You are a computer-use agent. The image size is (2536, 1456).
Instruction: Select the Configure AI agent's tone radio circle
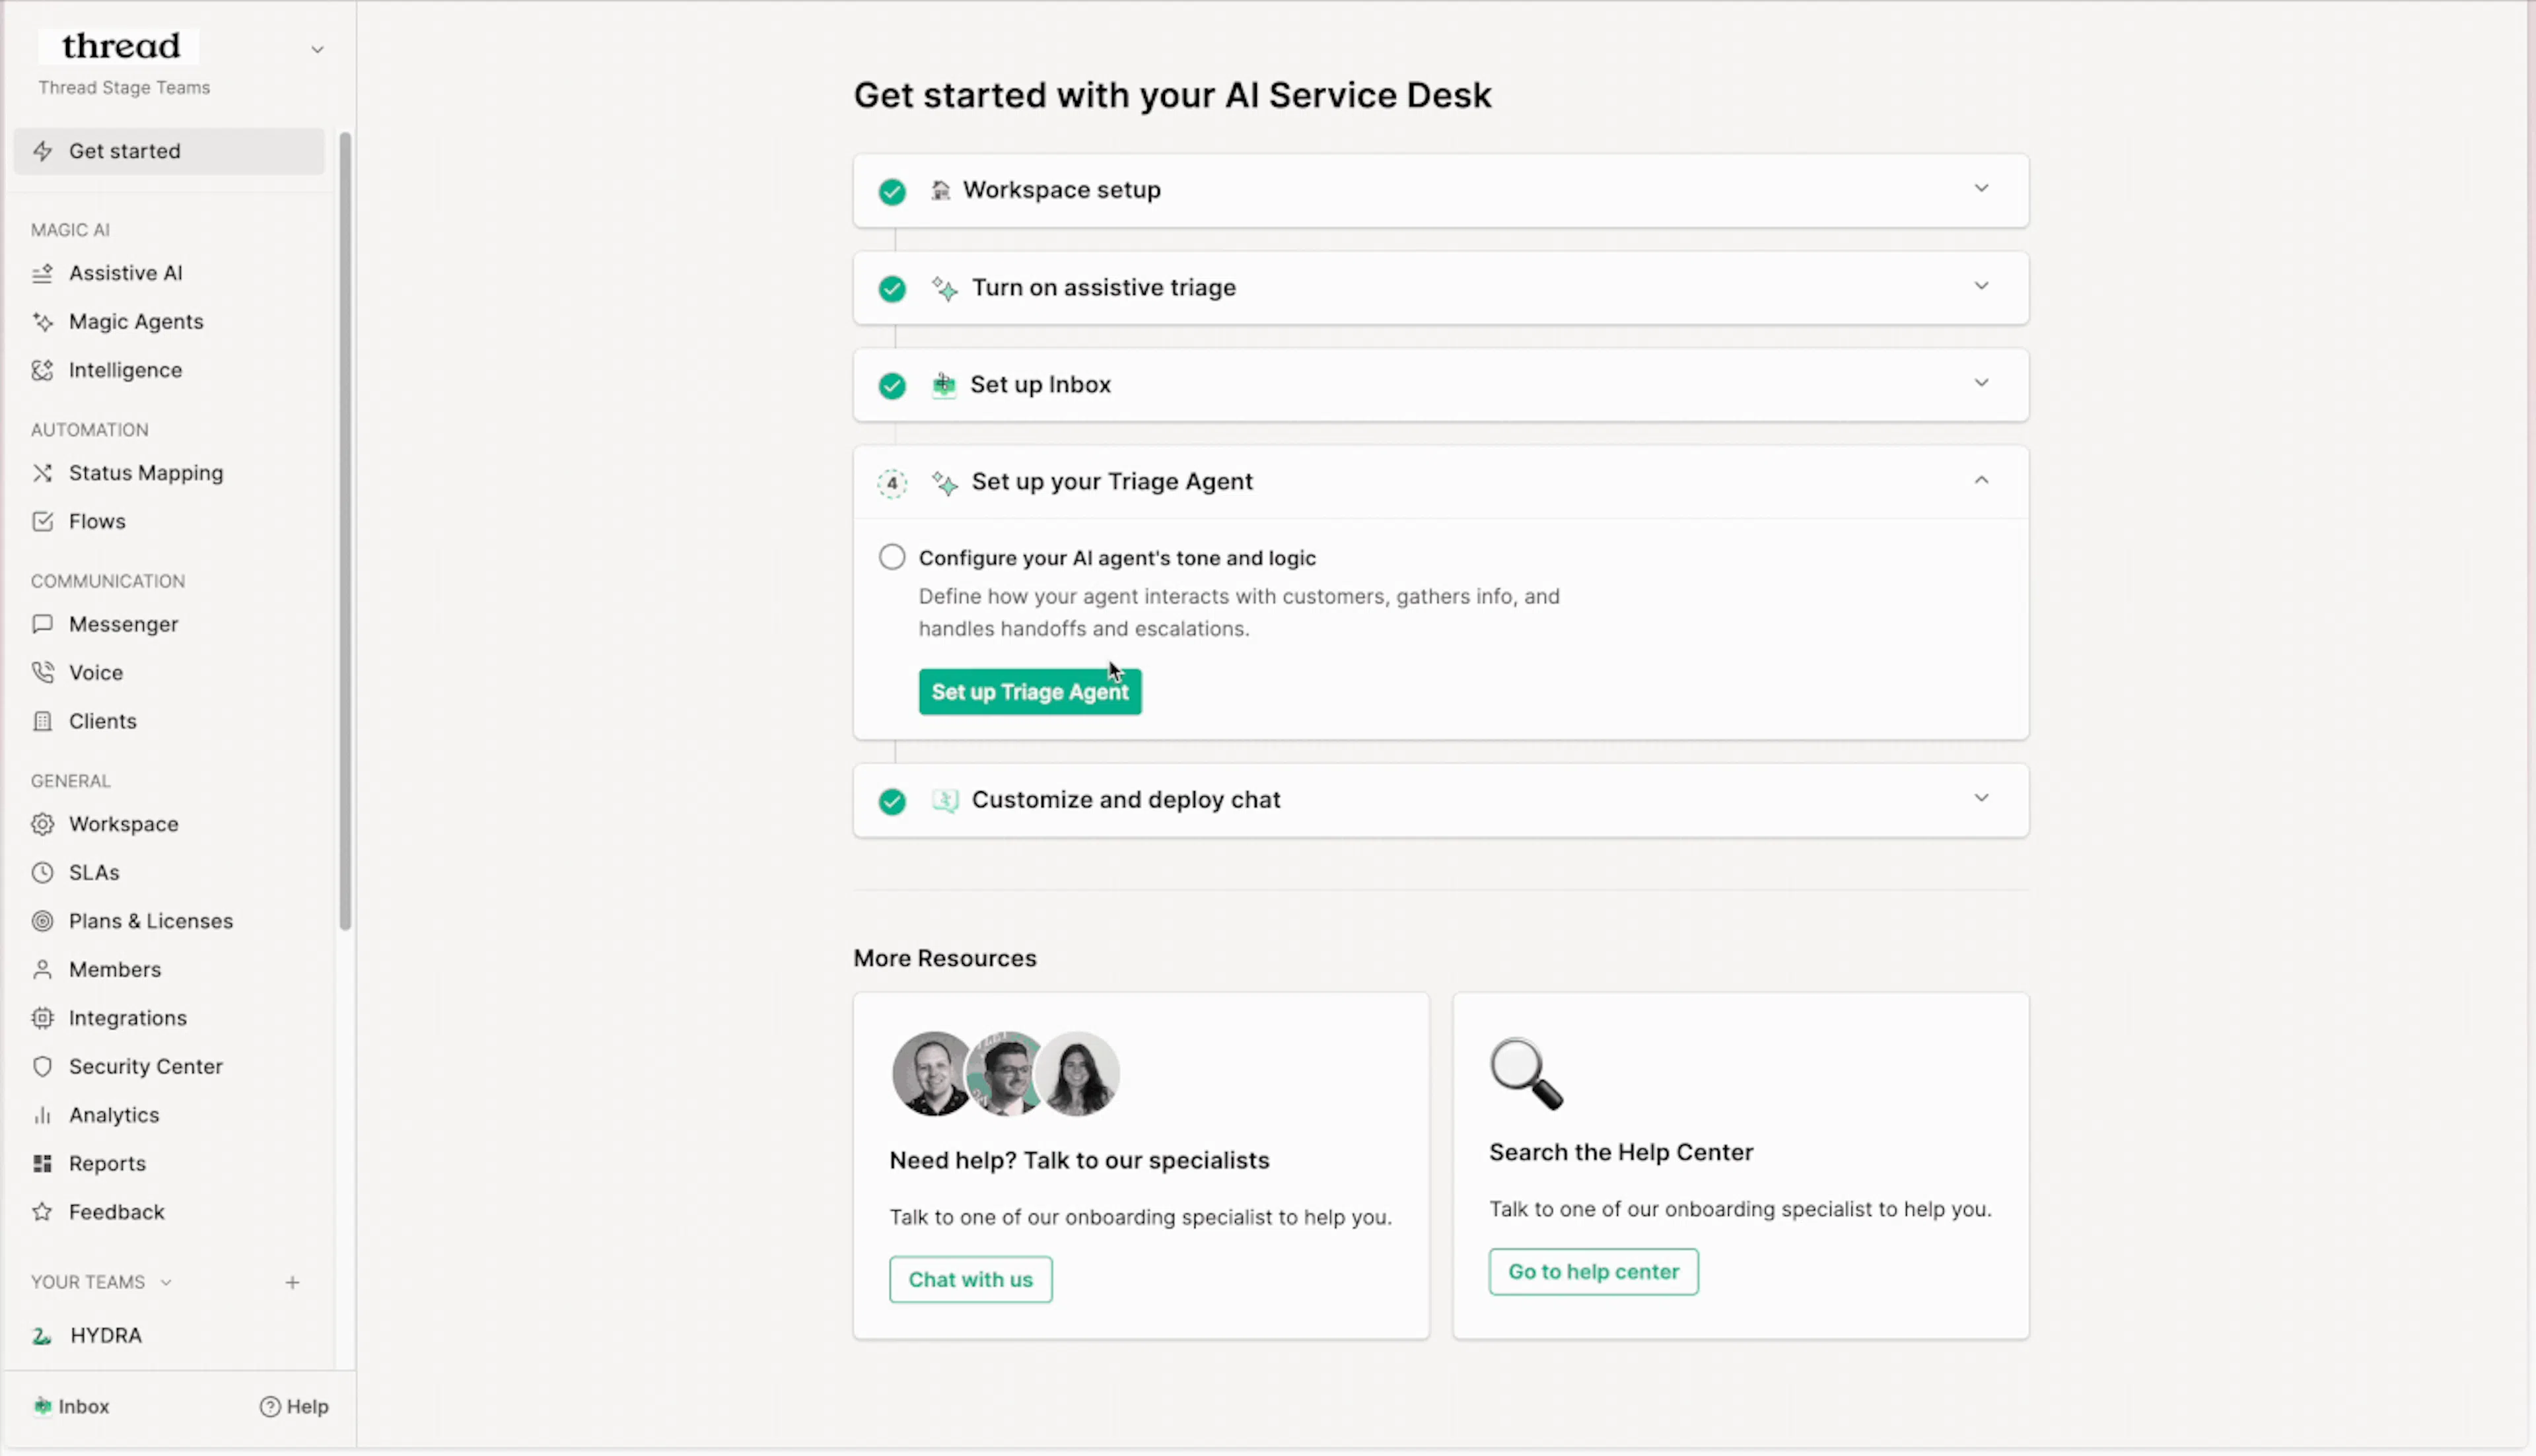[x=892, y=557]
